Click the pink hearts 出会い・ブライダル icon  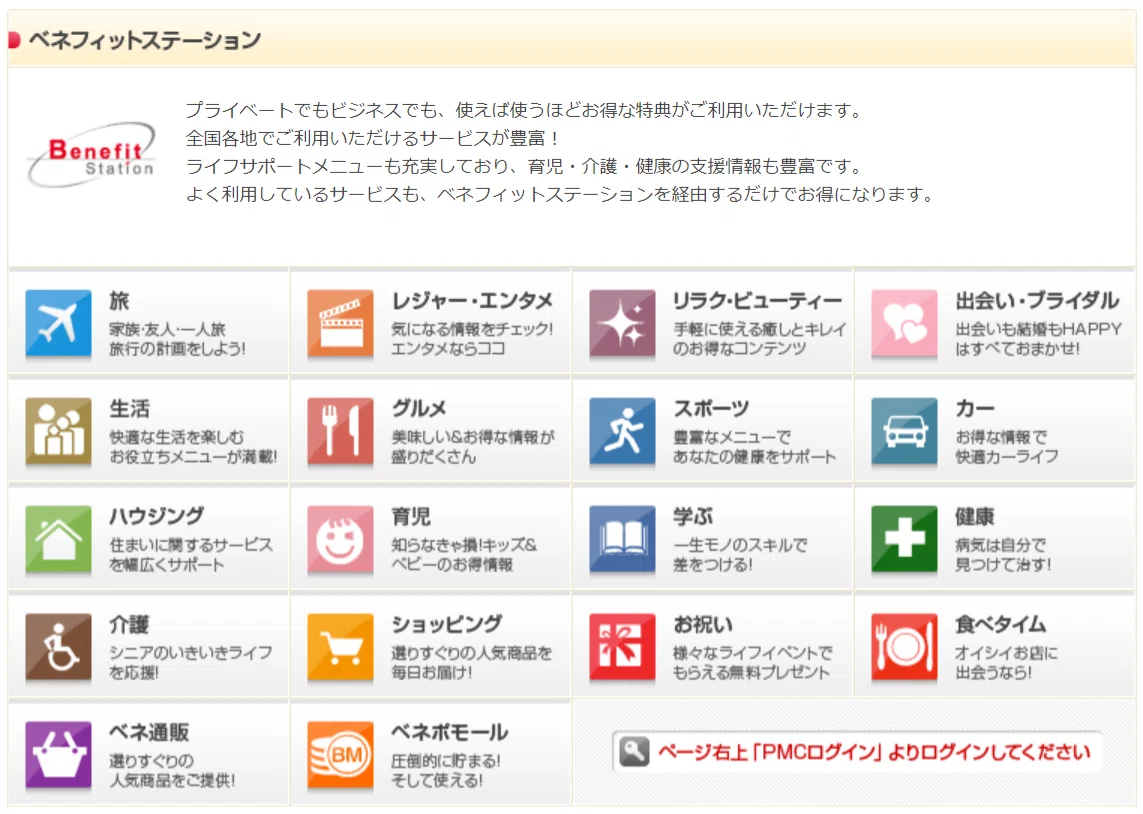[905, 323]
